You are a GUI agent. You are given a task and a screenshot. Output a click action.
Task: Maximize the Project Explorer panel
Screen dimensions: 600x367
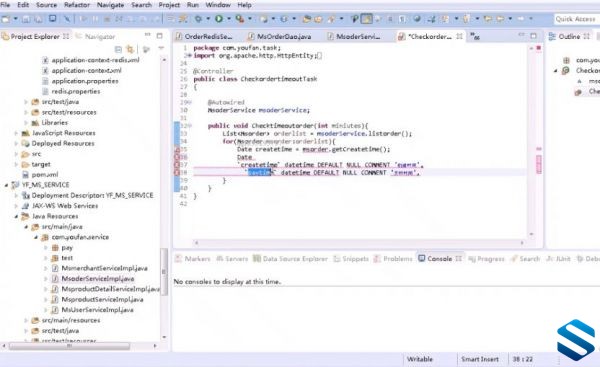click(x=160, y=36)
